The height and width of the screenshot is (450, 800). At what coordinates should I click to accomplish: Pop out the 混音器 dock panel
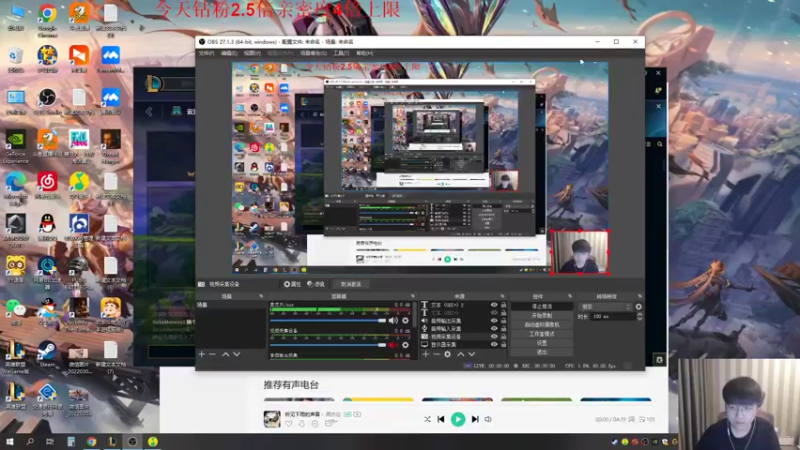pyautogui.click(x=413, y=296)
